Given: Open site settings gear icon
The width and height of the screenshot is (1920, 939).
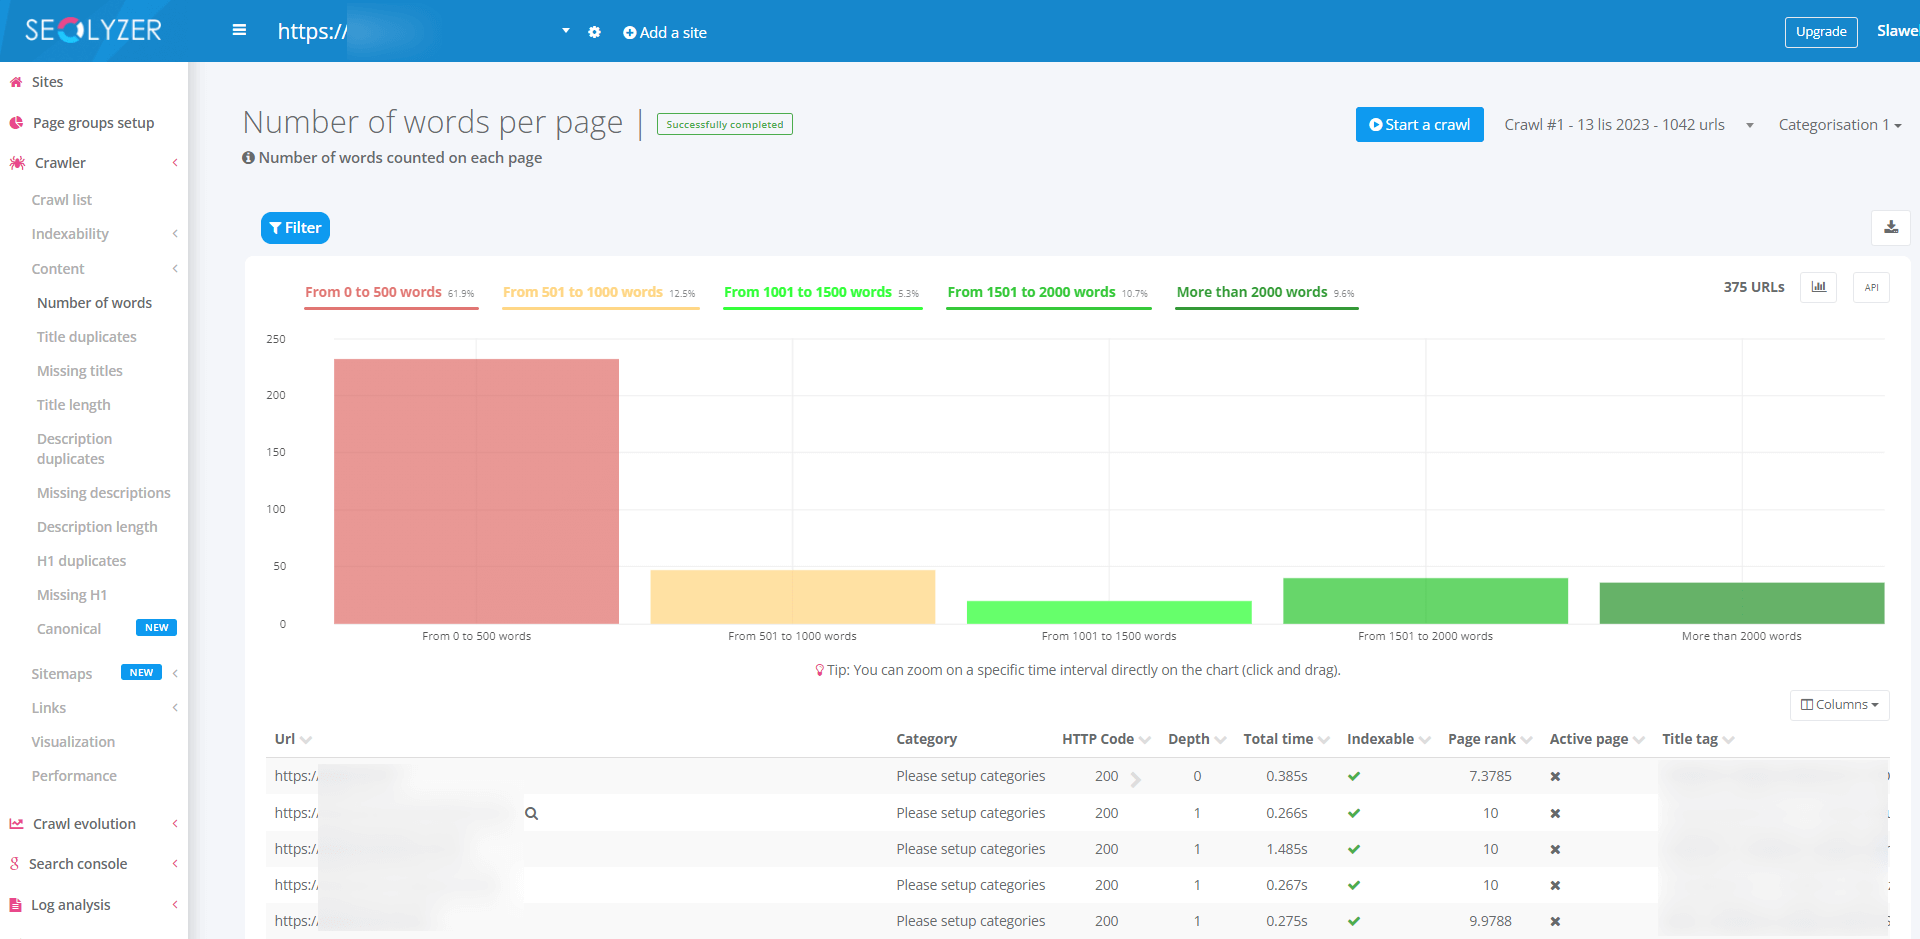Looking at the screenshot, I should coord(594,32).
